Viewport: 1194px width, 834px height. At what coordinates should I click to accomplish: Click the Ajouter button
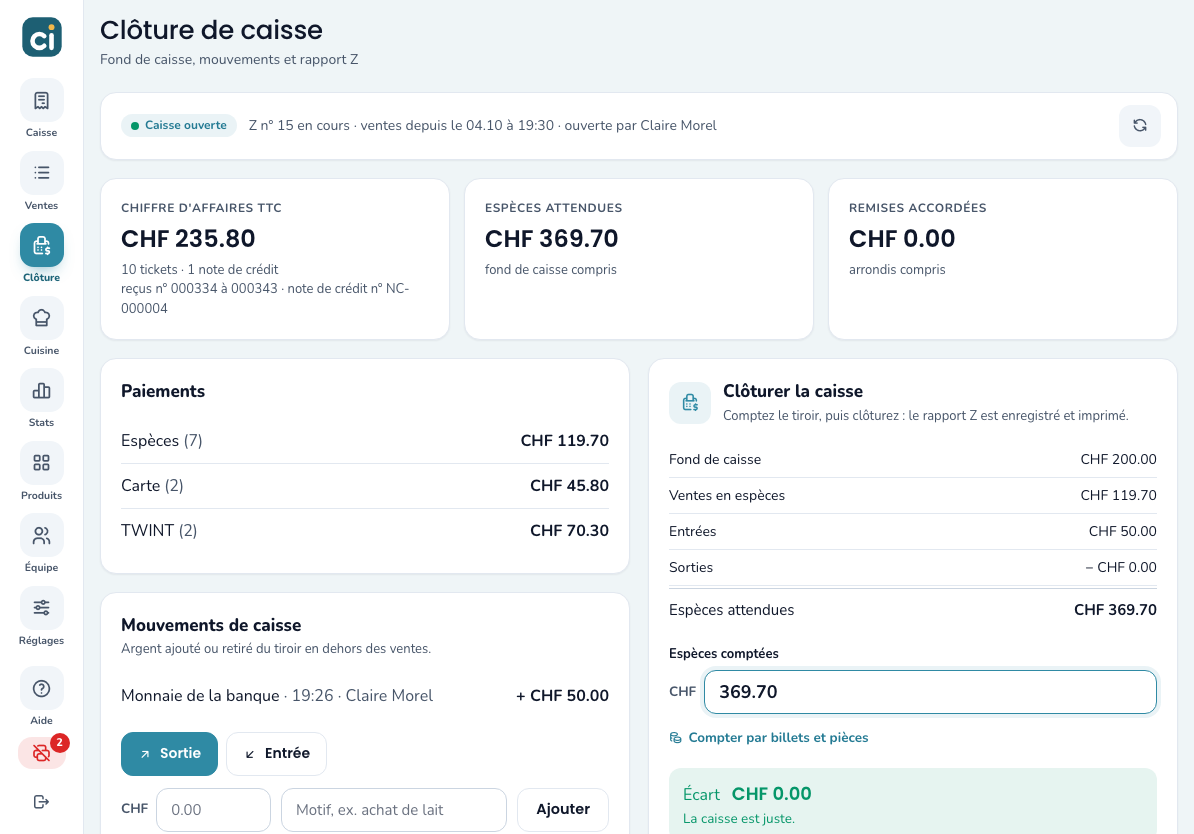pos(563,810)
